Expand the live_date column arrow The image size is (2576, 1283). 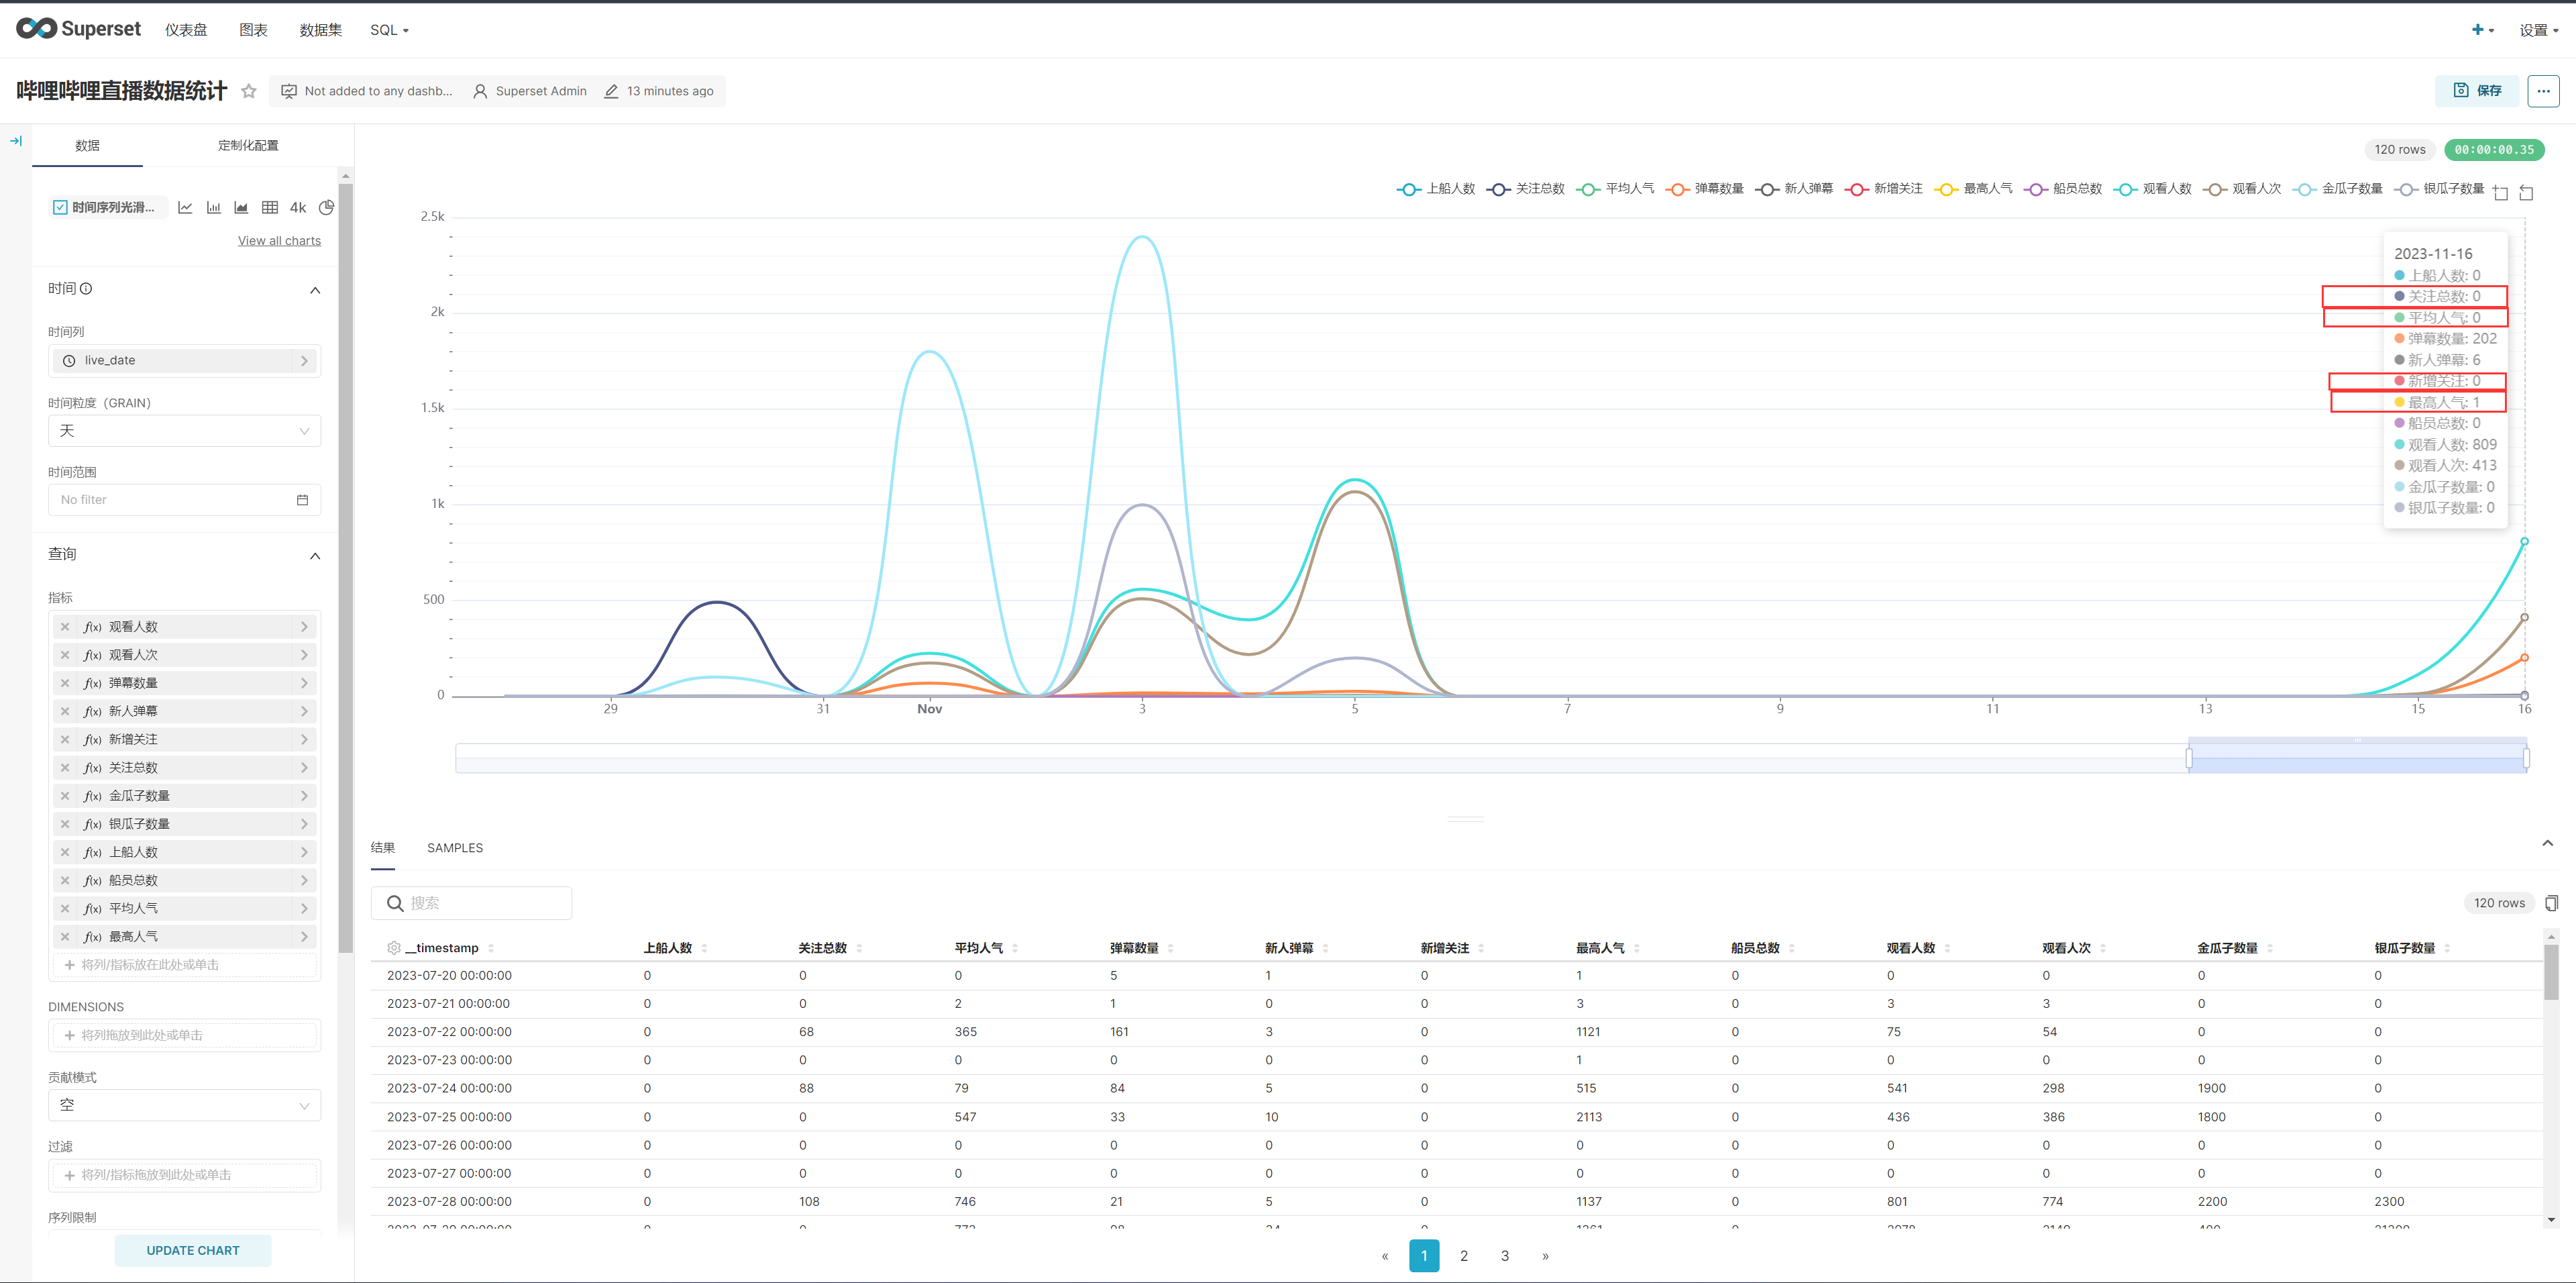coord(304,360)
